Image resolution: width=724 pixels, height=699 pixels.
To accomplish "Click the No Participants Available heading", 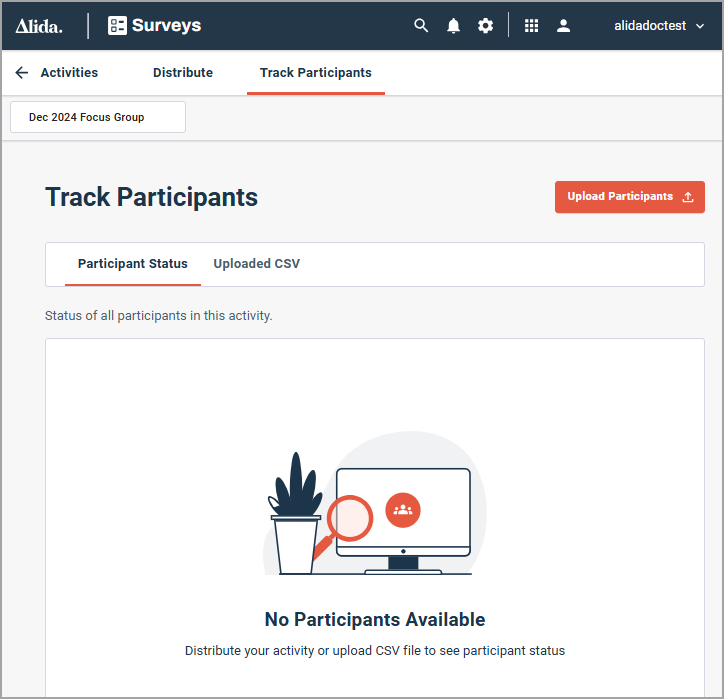I will [x=374, y=619].
